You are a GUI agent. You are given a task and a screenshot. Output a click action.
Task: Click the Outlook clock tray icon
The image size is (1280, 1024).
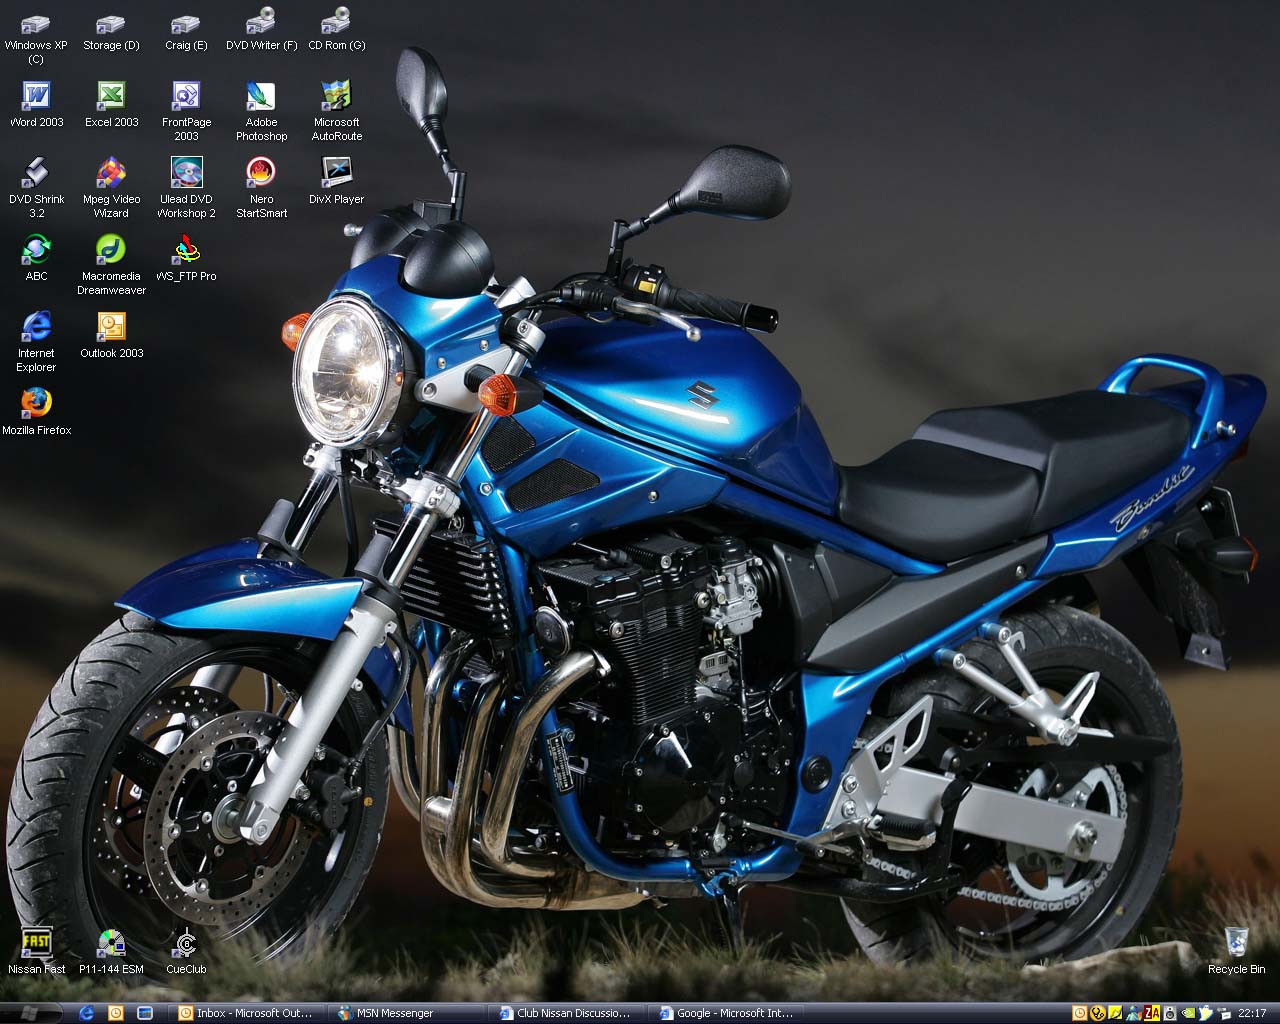(x=1079, y=1013)
